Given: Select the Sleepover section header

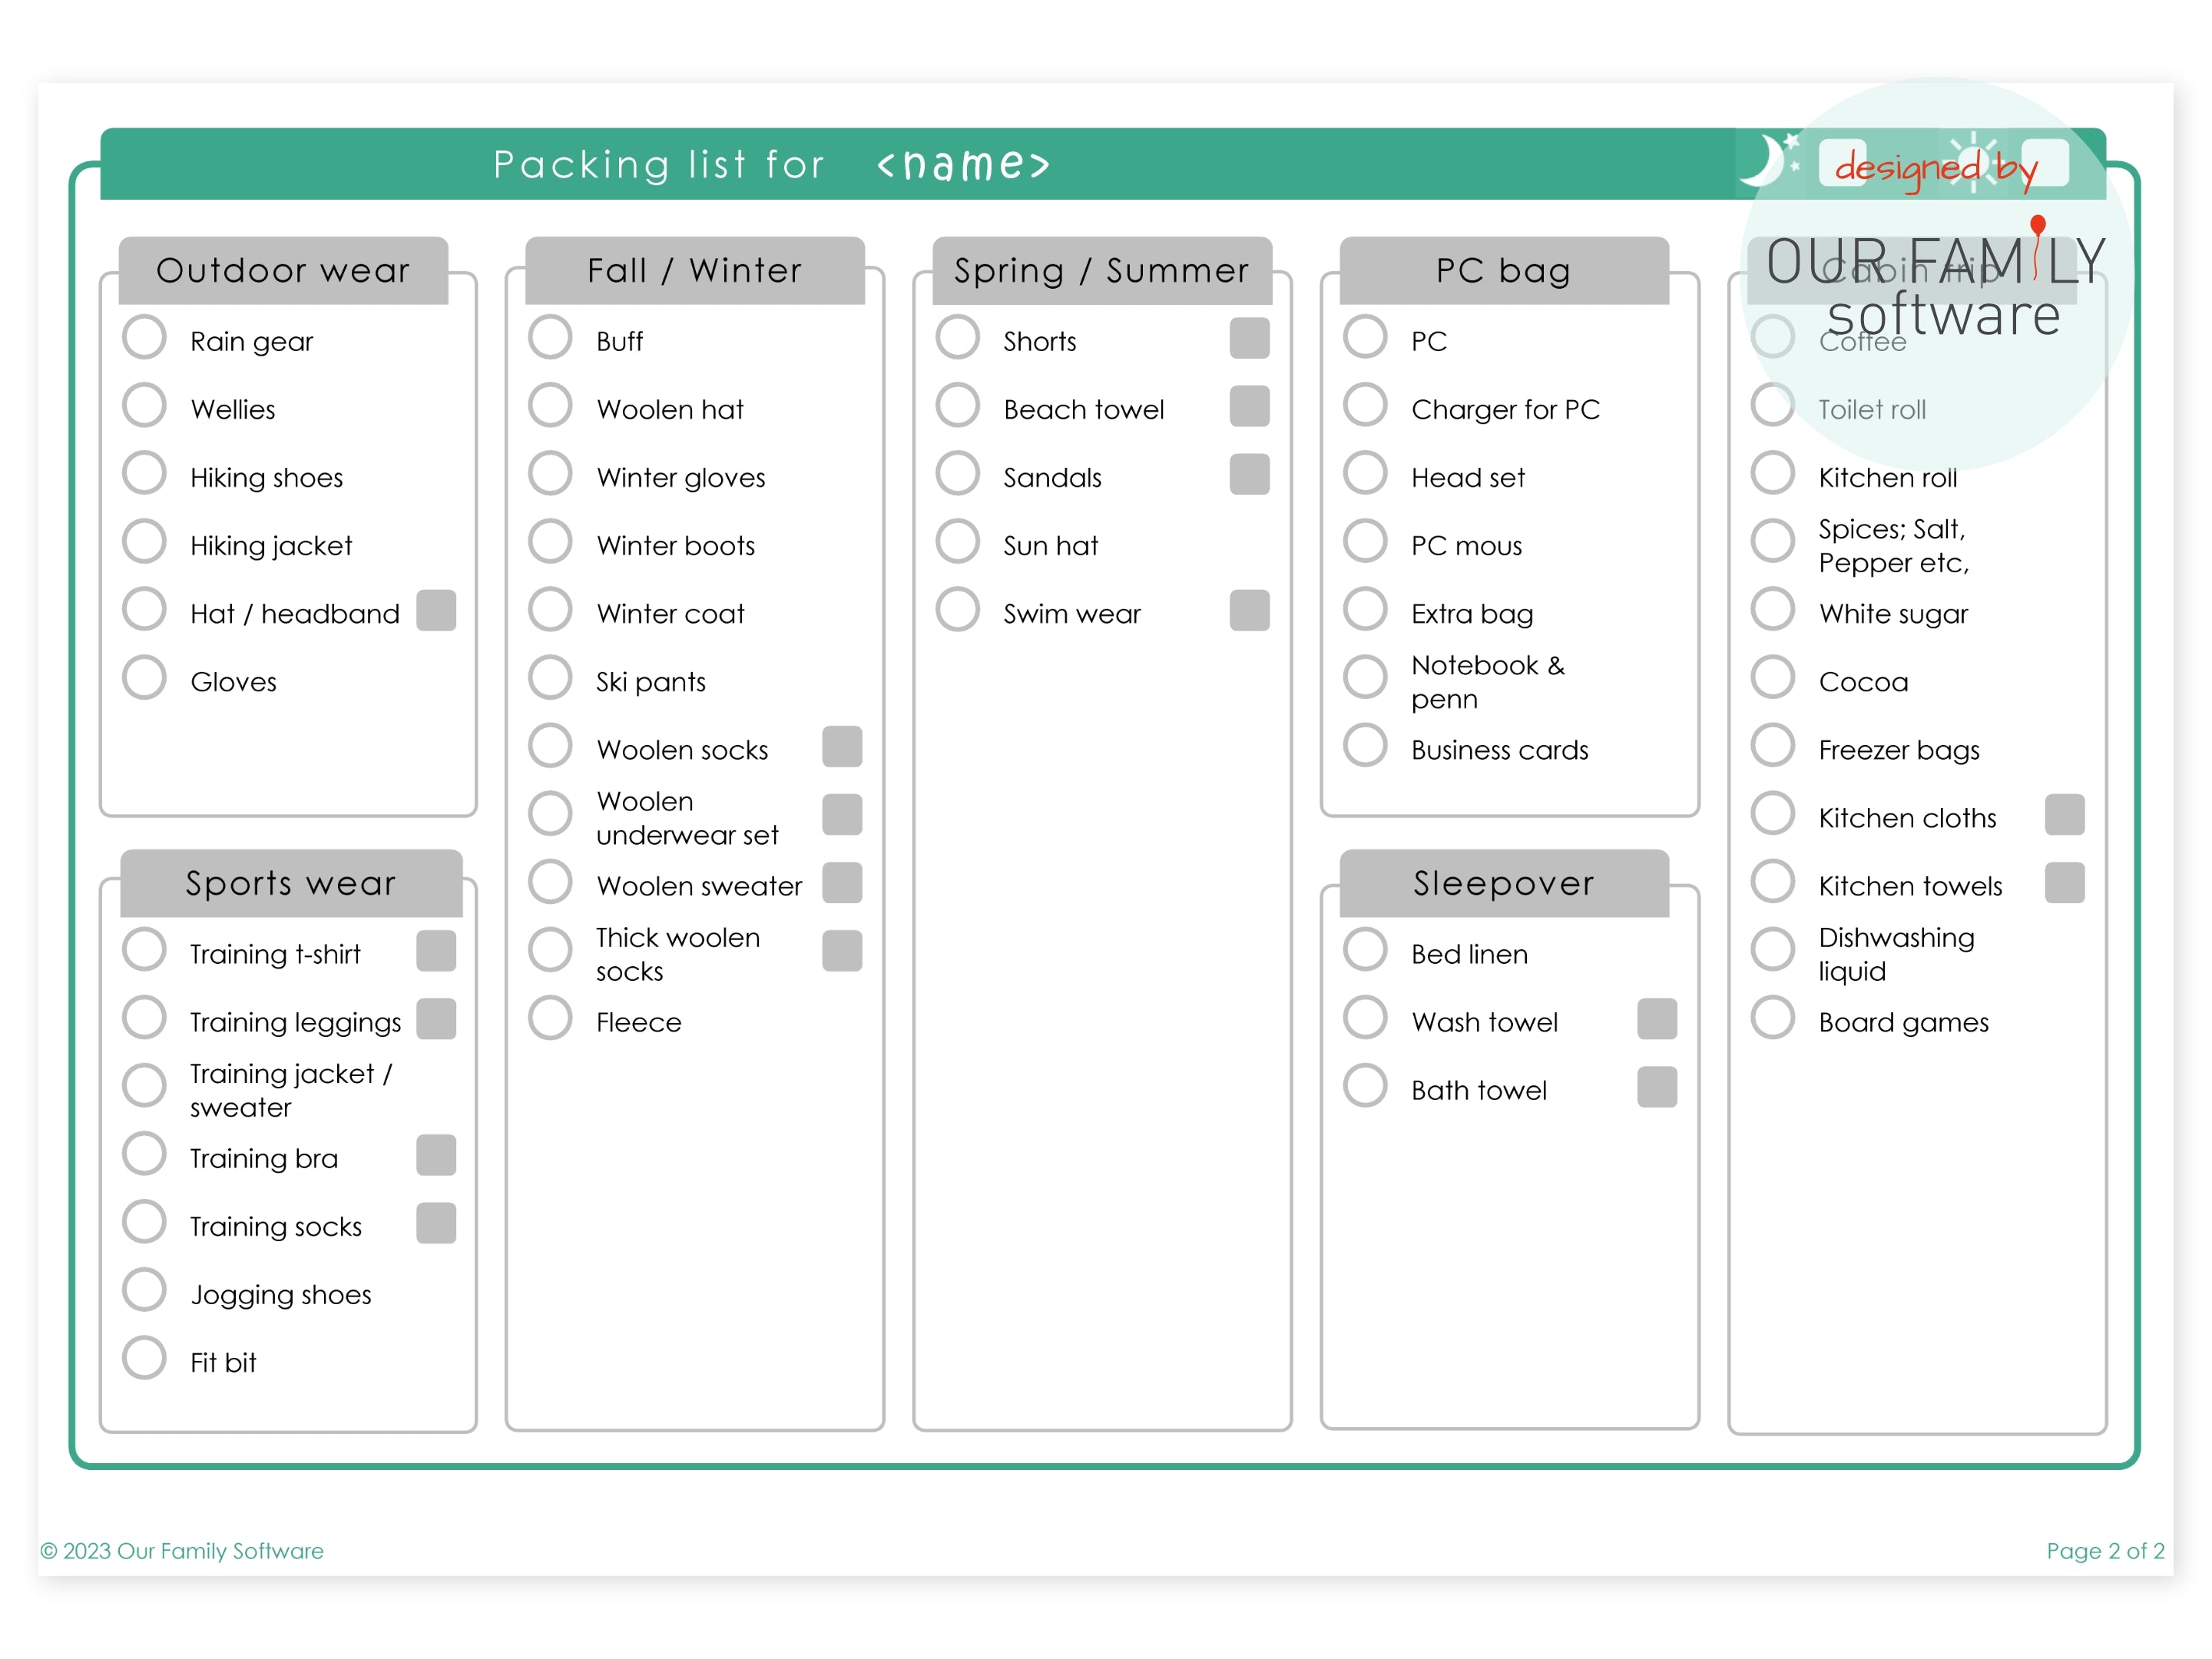Looking at the screenshot, I should [1504, 883].
